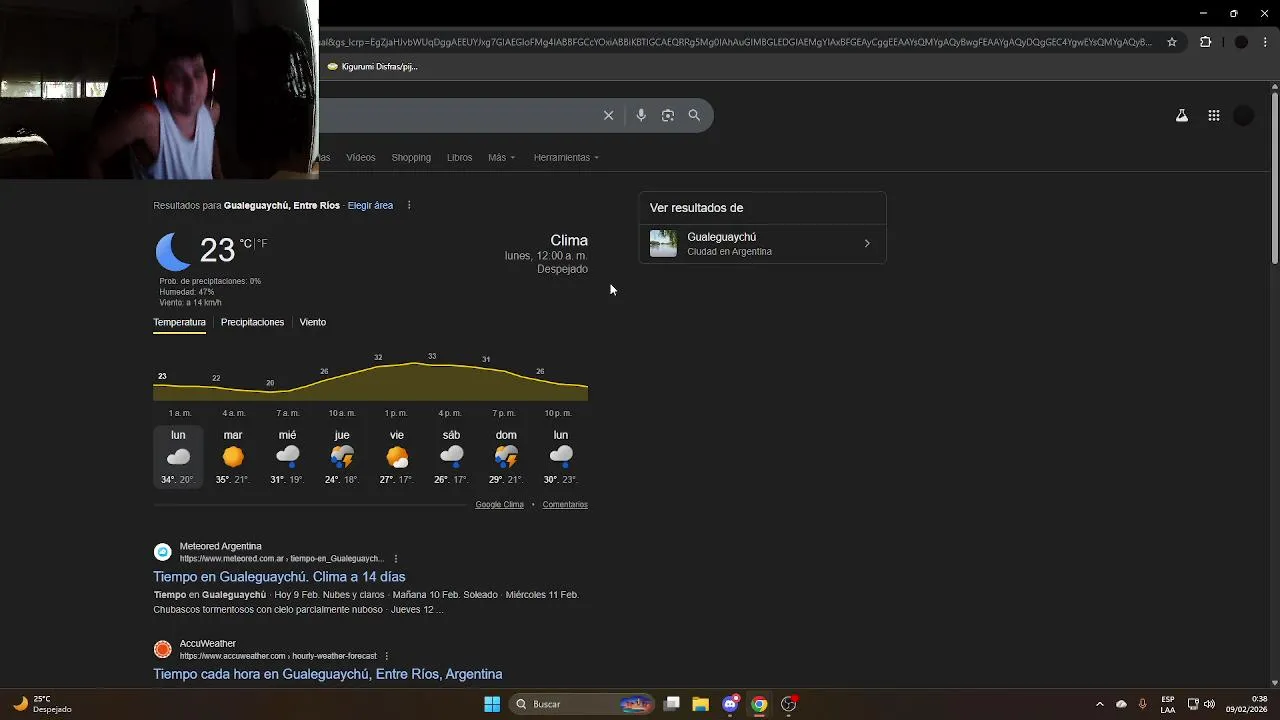
Task: Click inside the Google search input field
Action: coord(455,115)
